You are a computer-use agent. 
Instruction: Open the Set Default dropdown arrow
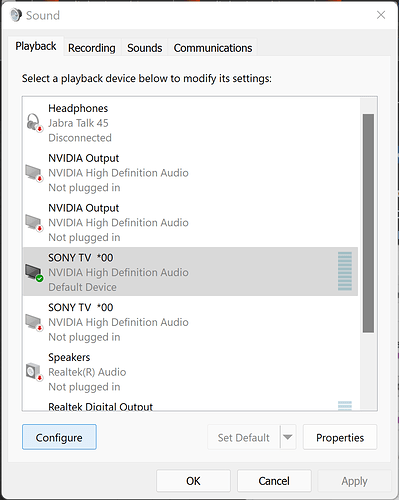(288, 437)
